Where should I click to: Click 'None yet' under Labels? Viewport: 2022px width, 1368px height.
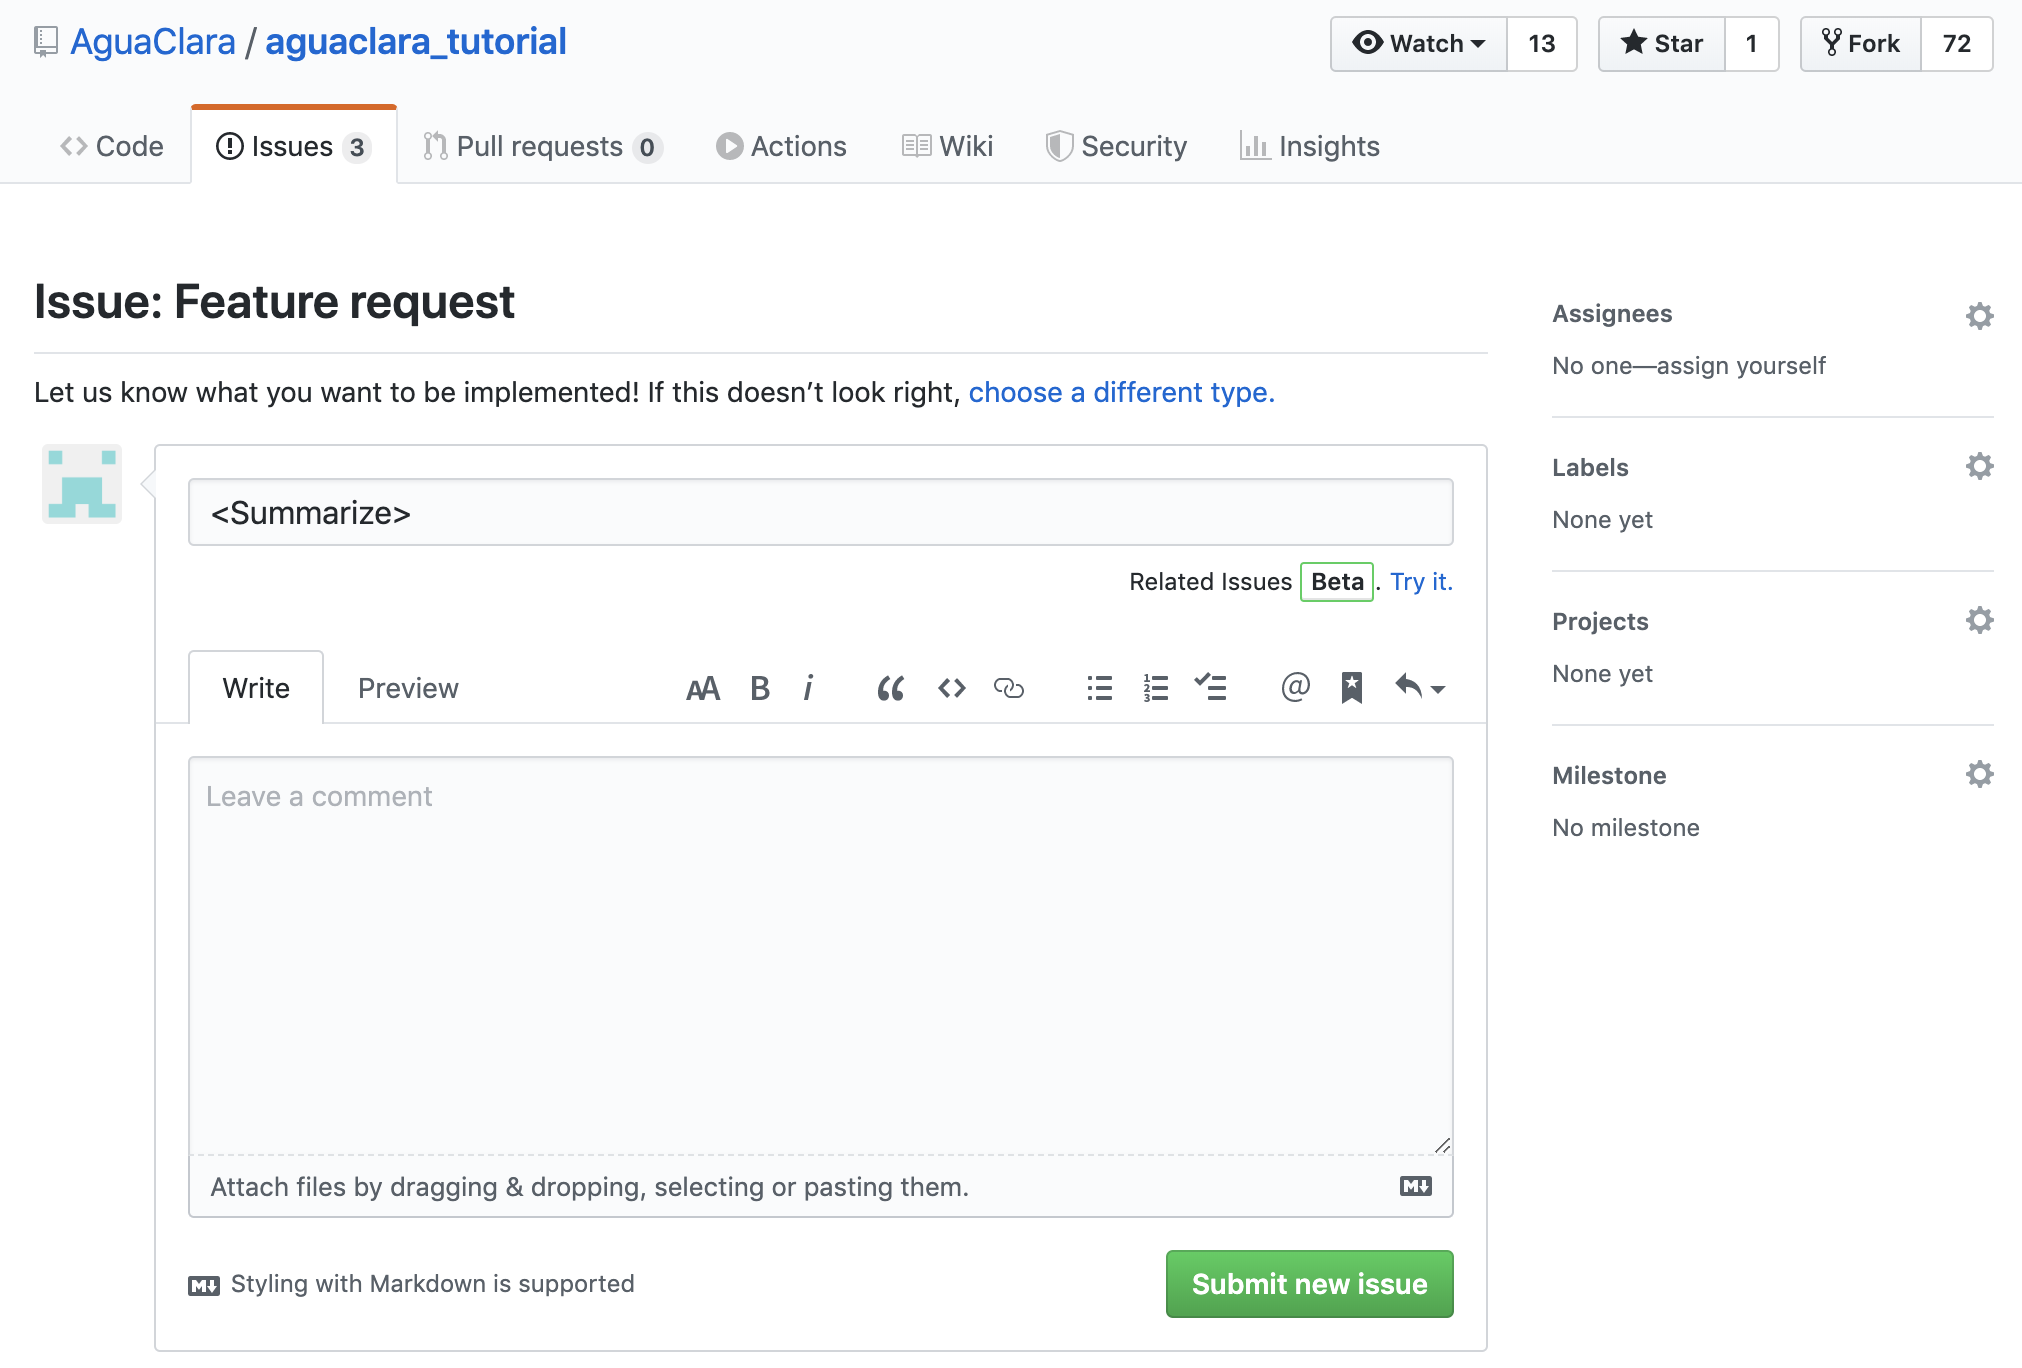pyautogui.click(x=1602, y=520)
